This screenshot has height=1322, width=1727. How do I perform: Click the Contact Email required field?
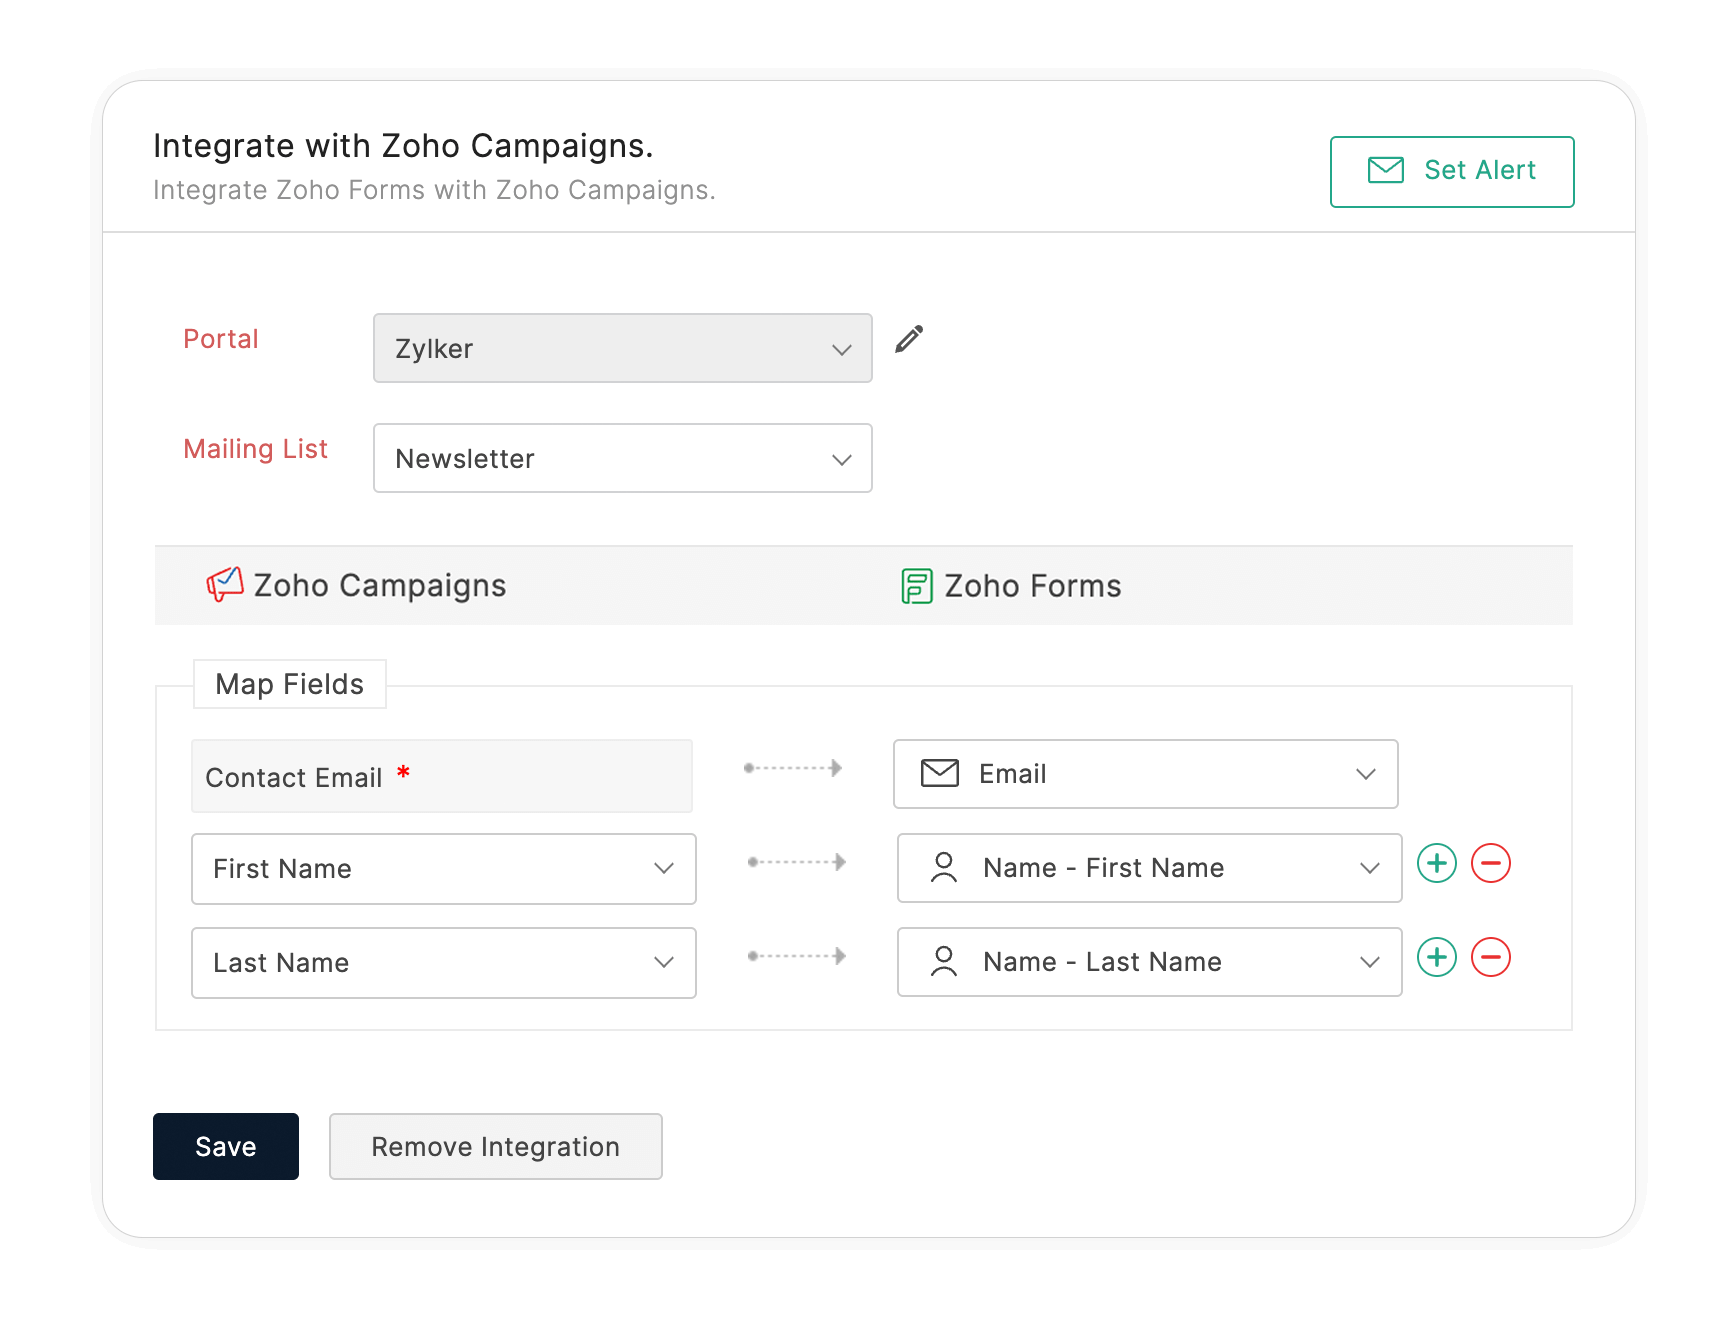point(441,776)
